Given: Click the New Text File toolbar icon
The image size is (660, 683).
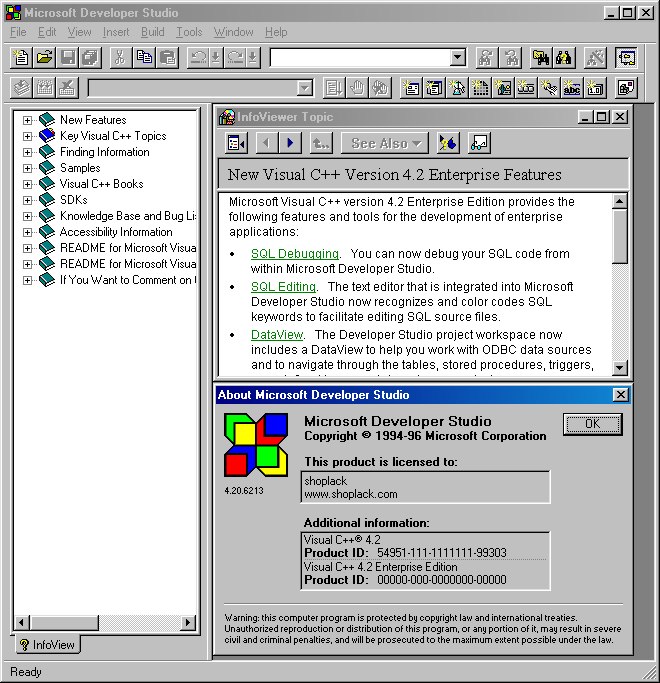Looking at the screenshot, I should [21, 57].
